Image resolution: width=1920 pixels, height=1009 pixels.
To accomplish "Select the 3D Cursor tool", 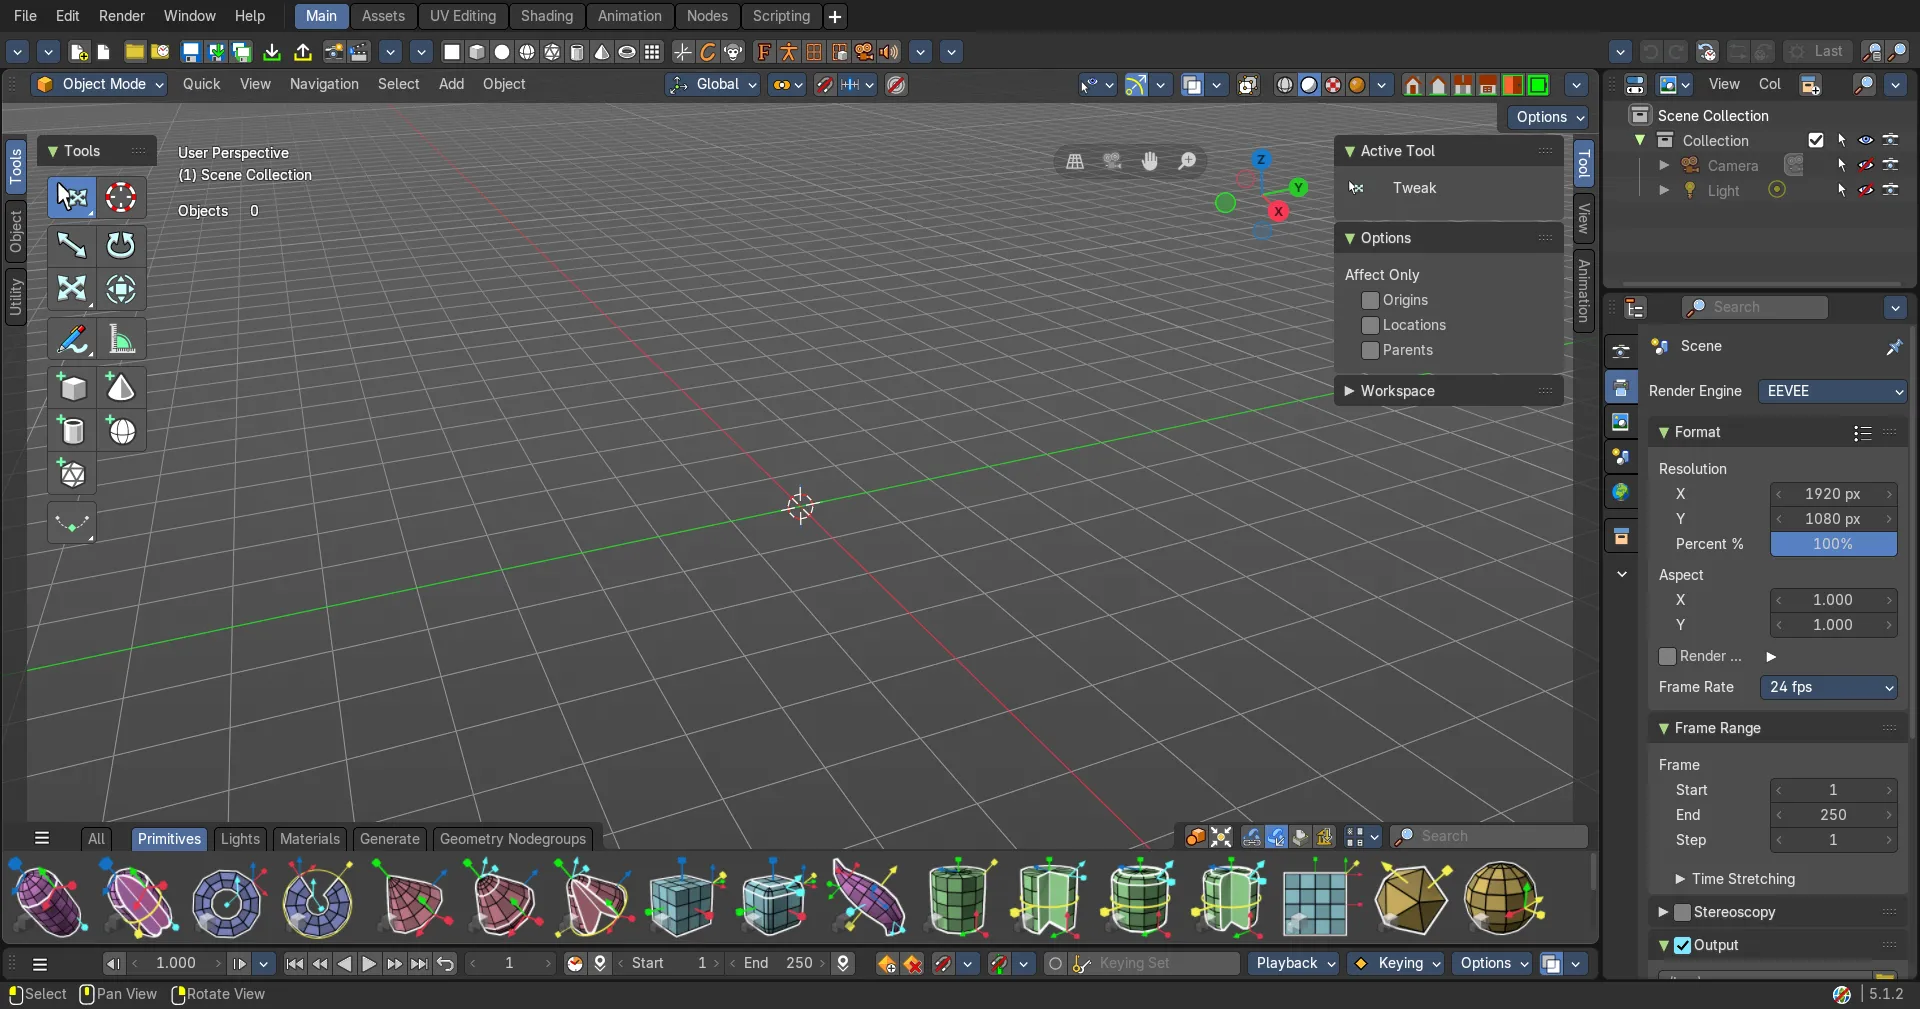I will click(x=121, y=198).
